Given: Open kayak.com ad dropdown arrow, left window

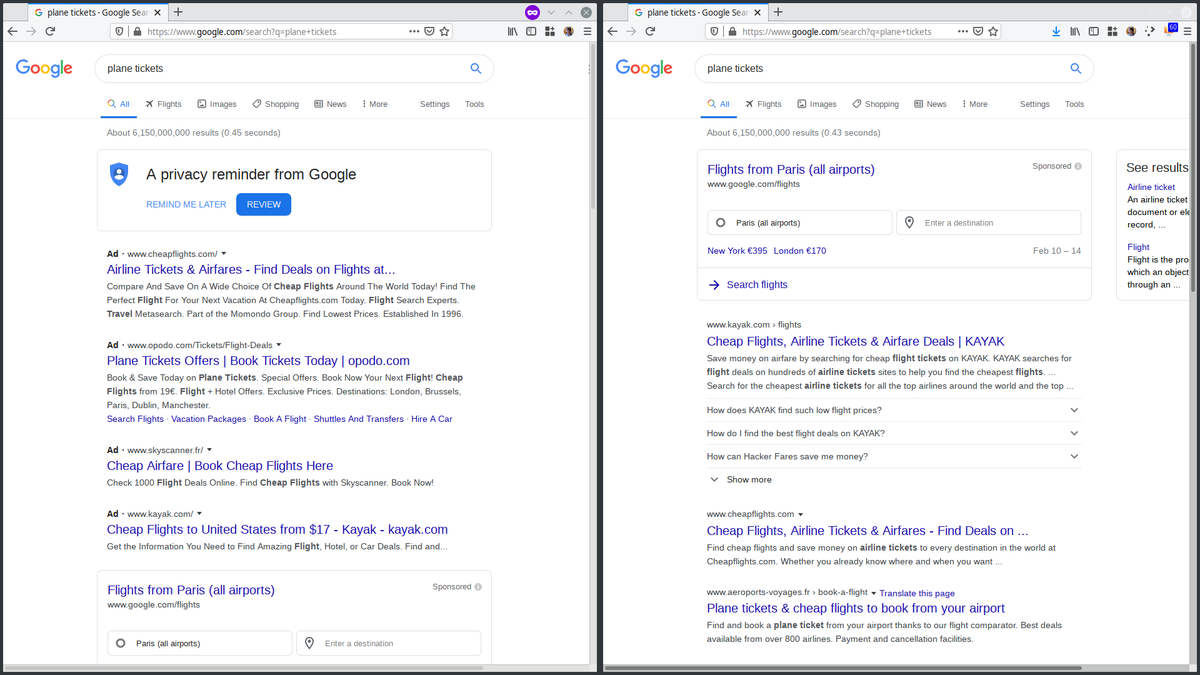Looking at the screenshot, I should [x=199, y=513].
